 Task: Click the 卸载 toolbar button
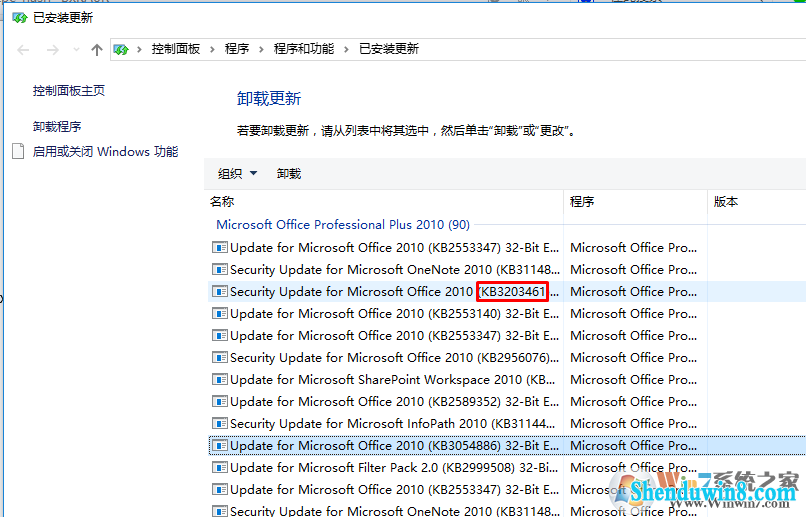pos(288,174)
